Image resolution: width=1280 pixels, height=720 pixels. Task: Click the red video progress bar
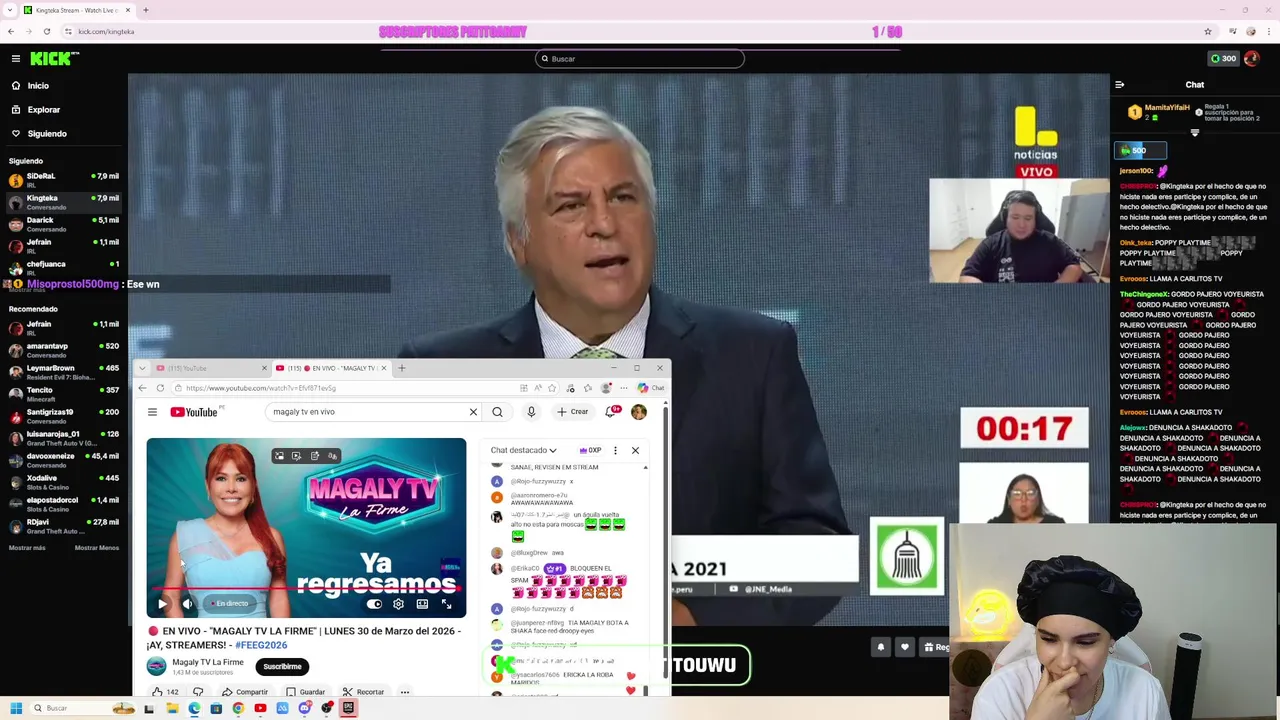pyautogui.click(x=306, y=590)
